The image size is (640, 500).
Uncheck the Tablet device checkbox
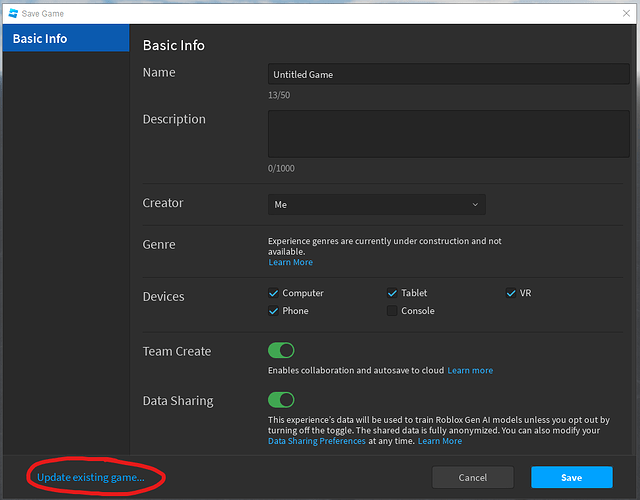393,293
